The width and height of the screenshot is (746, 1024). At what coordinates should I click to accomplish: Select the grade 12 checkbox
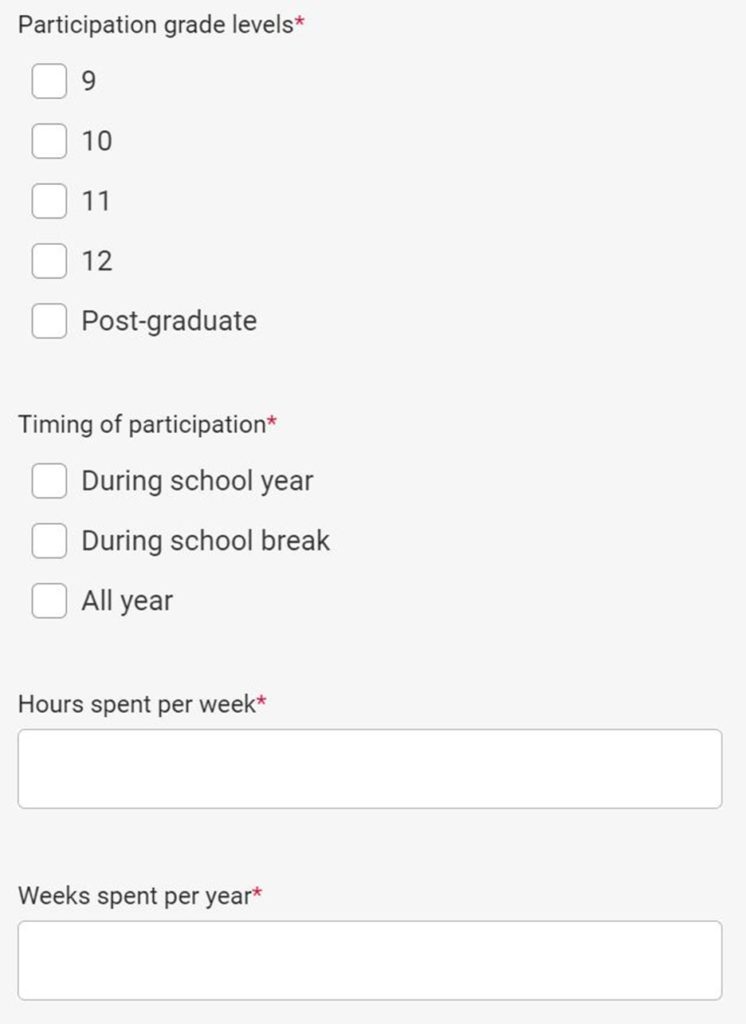(49, 261)
